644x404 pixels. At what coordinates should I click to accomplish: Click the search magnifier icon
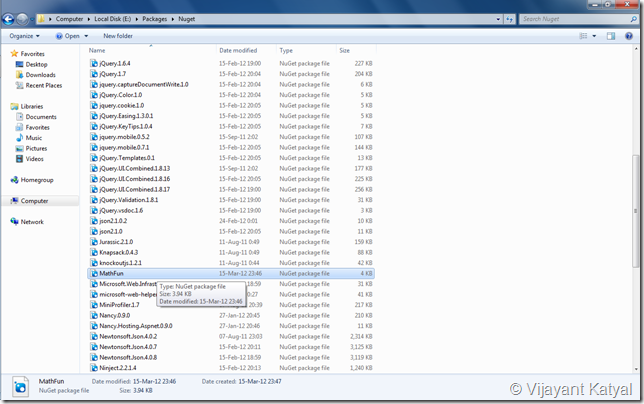[633, 19]
